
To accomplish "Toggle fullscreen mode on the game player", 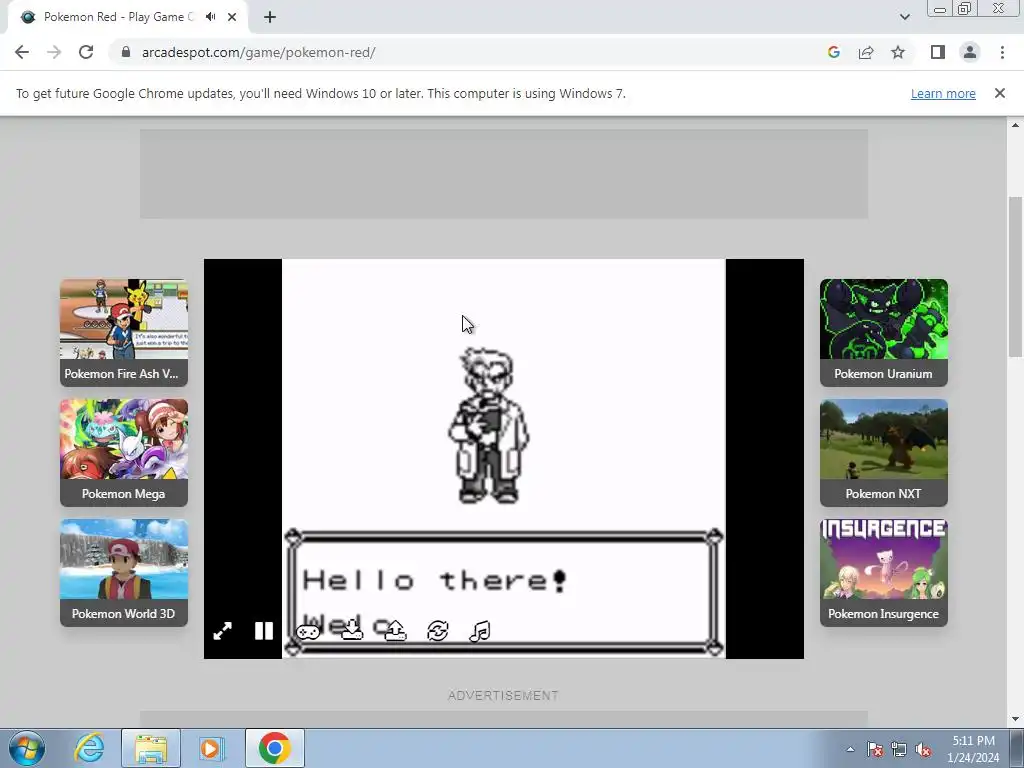I will [x=222, y=631].
